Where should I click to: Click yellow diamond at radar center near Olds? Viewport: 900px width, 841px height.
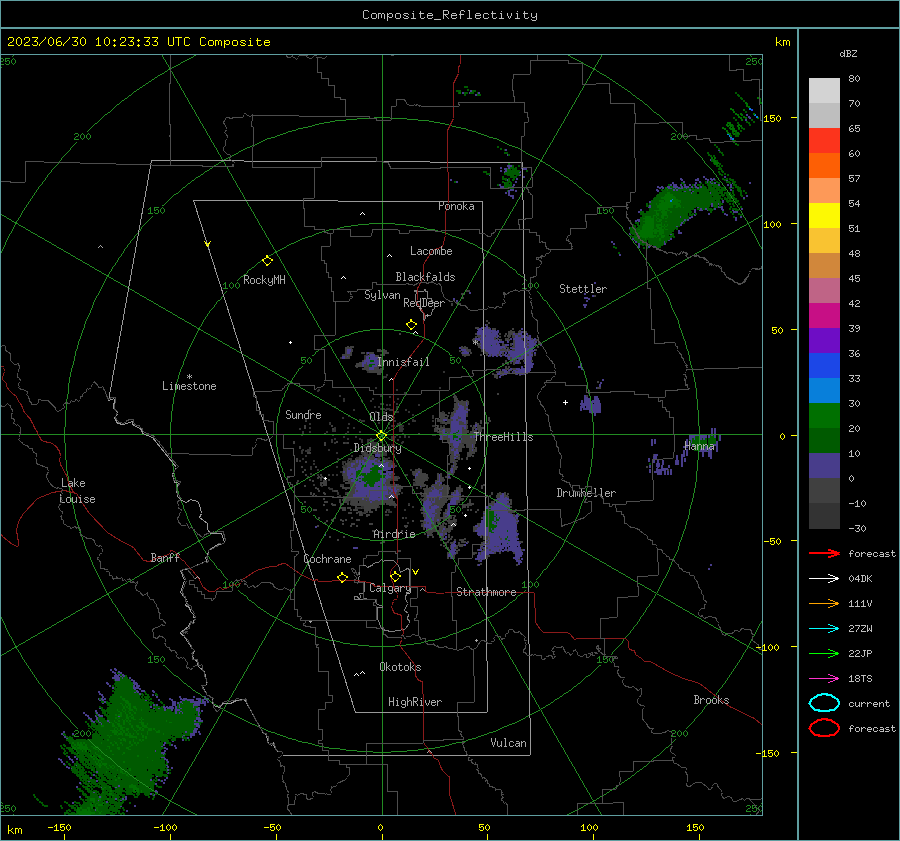[x=381, y=436]
